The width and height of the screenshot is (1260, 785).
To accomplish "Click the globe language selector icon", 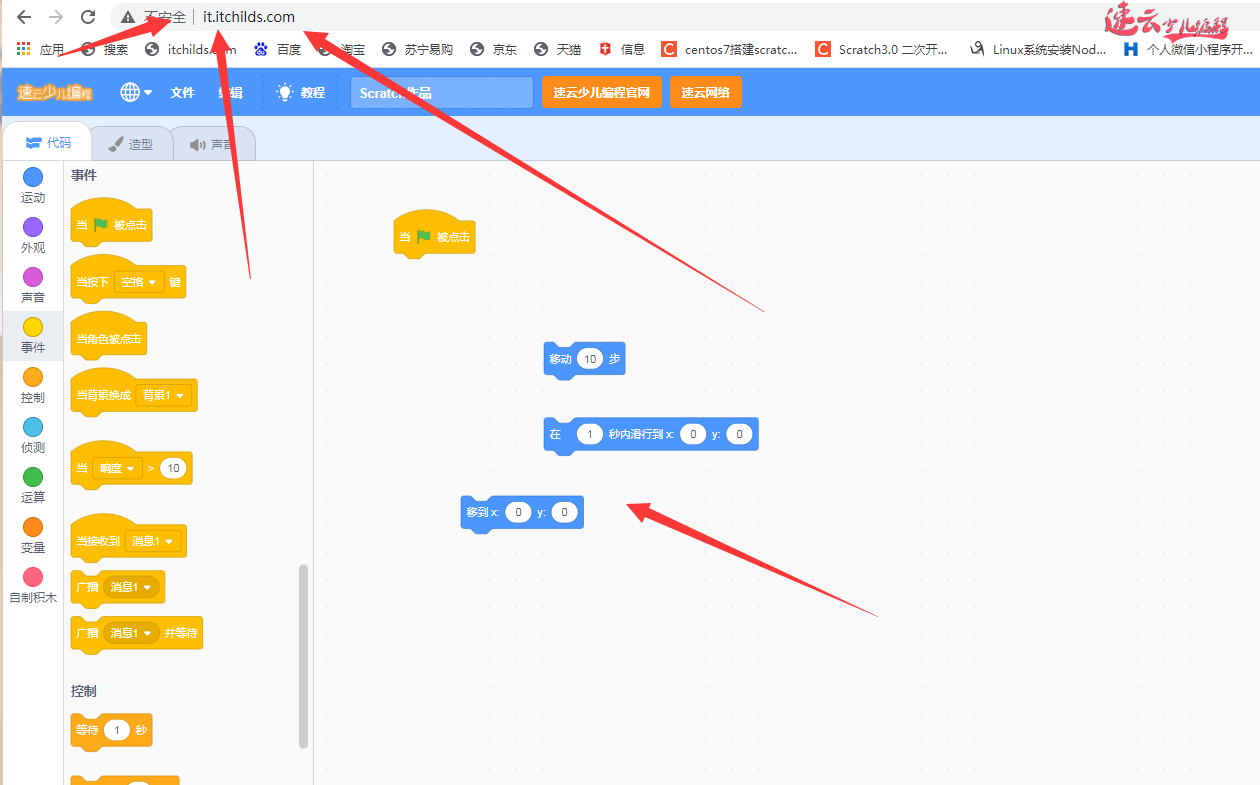I will coord(130,92).
